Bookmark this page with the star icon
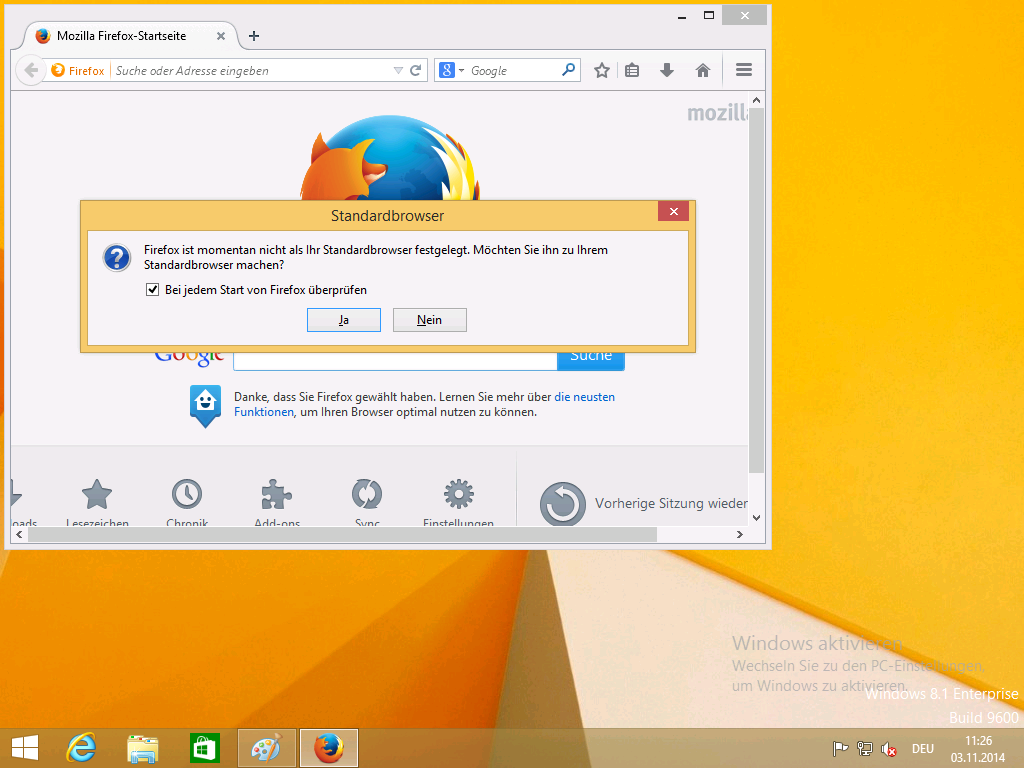1024x768 pixels. [x=601, y=70]
